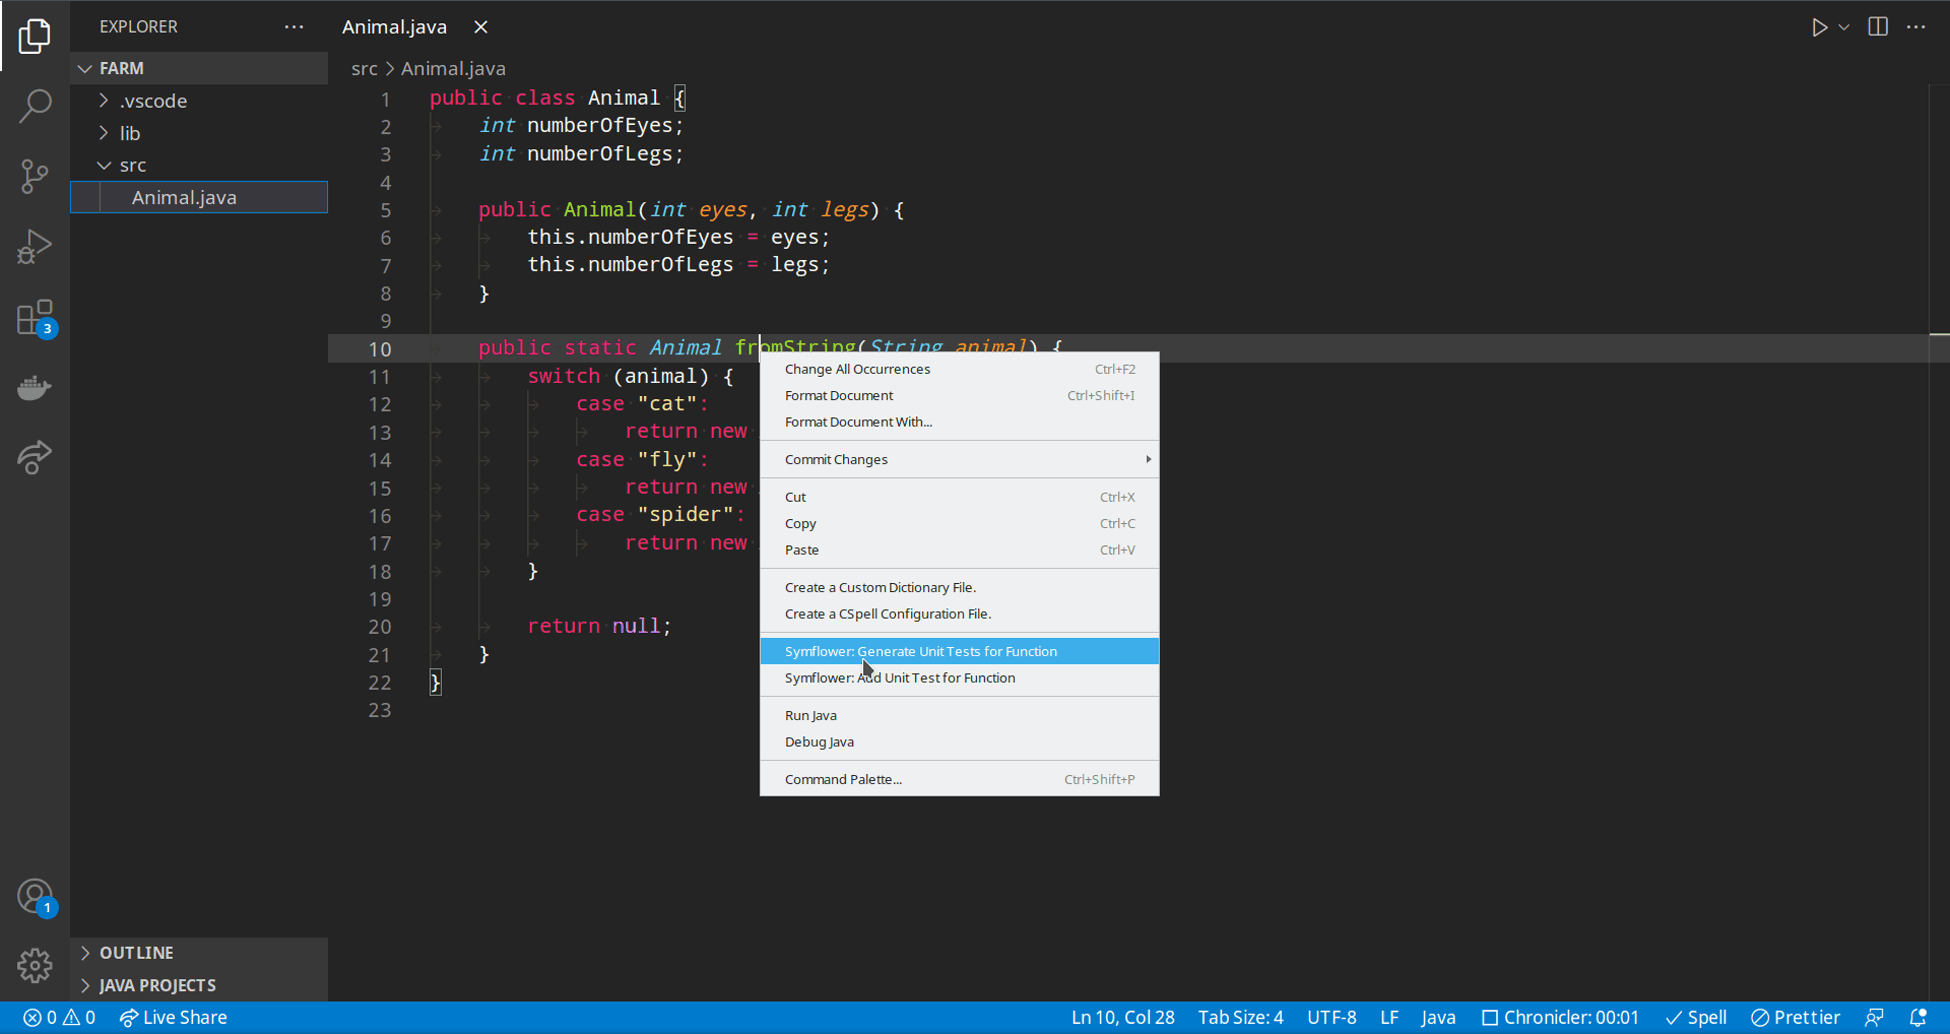This screenshot has height=1034, width=1950.
Task: Select the Animal.java editor tab
Action: [395, 27]
